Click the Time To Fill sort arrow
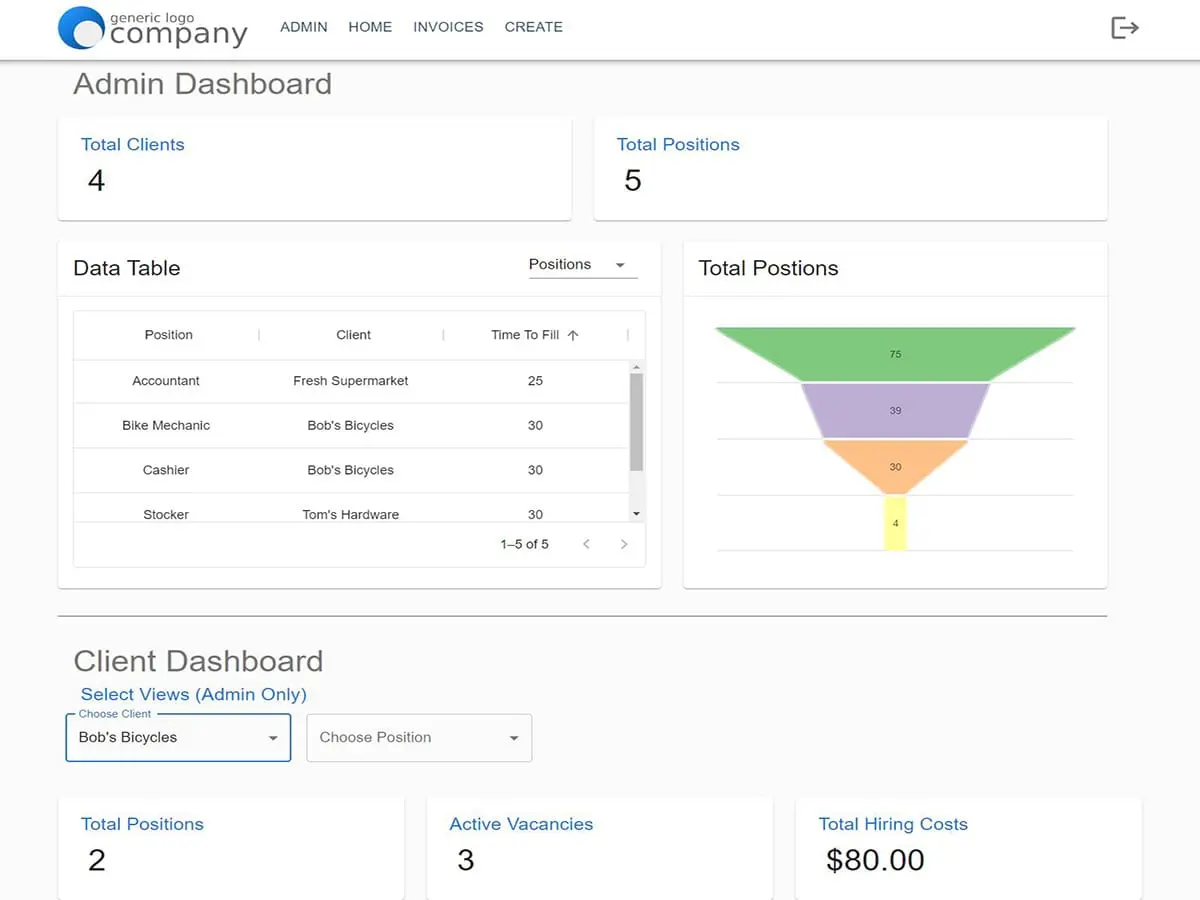Image resolution: width=1200 pixels, height=900 pixels. 573,336
